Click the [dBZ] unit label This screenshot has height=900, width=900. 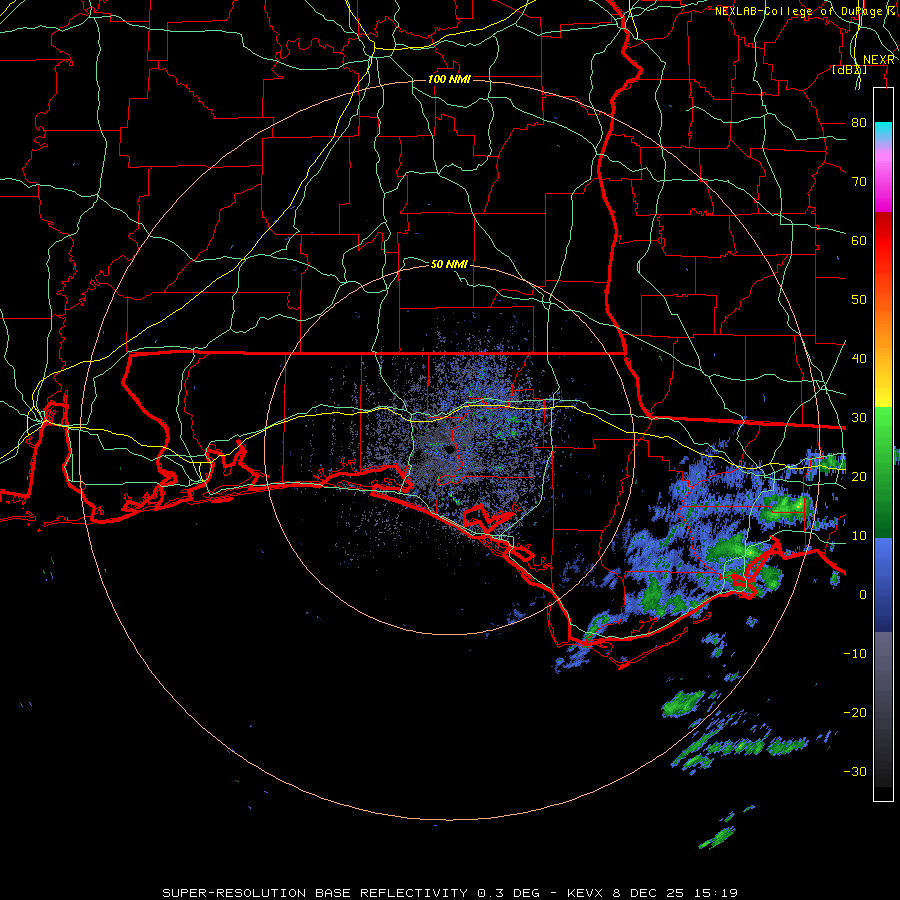[x=849, y=69]
